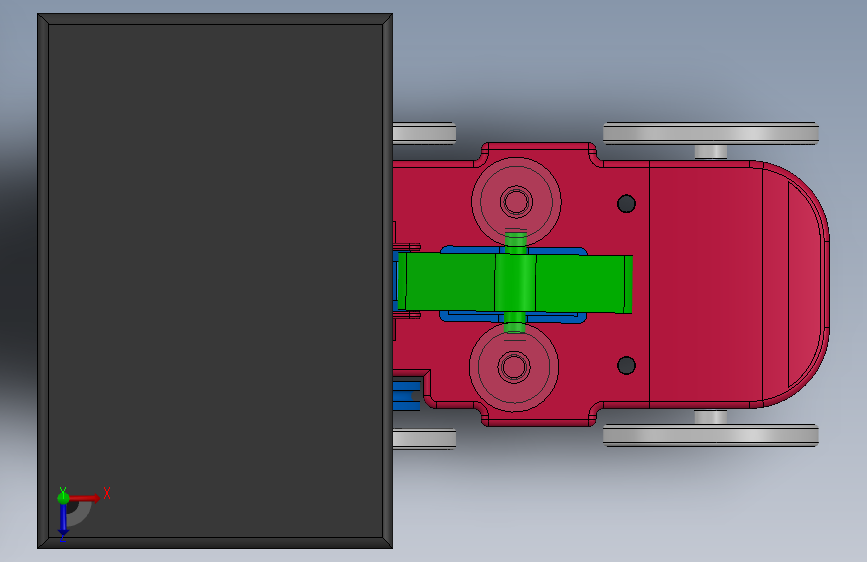Image resolution: width=867 pixels, height=562 pixels.
Task: Select the lower circular boss on red chassis
Action: point(514,366)
